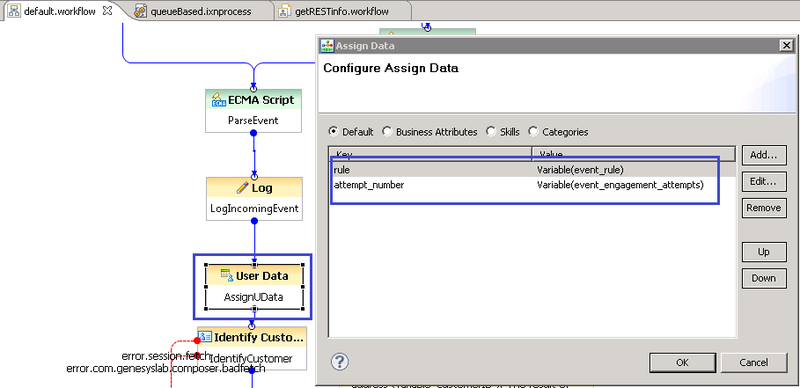Move the entry Up
800x388 pixels.
pos(764,252)
